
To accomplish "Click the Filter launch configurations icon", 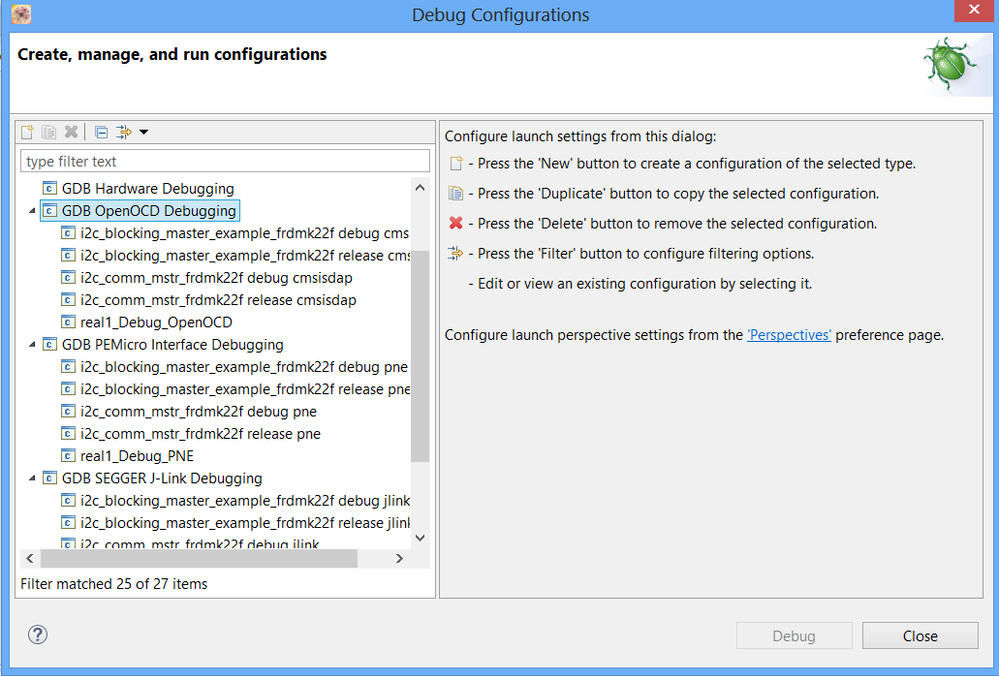I will tap(124, 132).
